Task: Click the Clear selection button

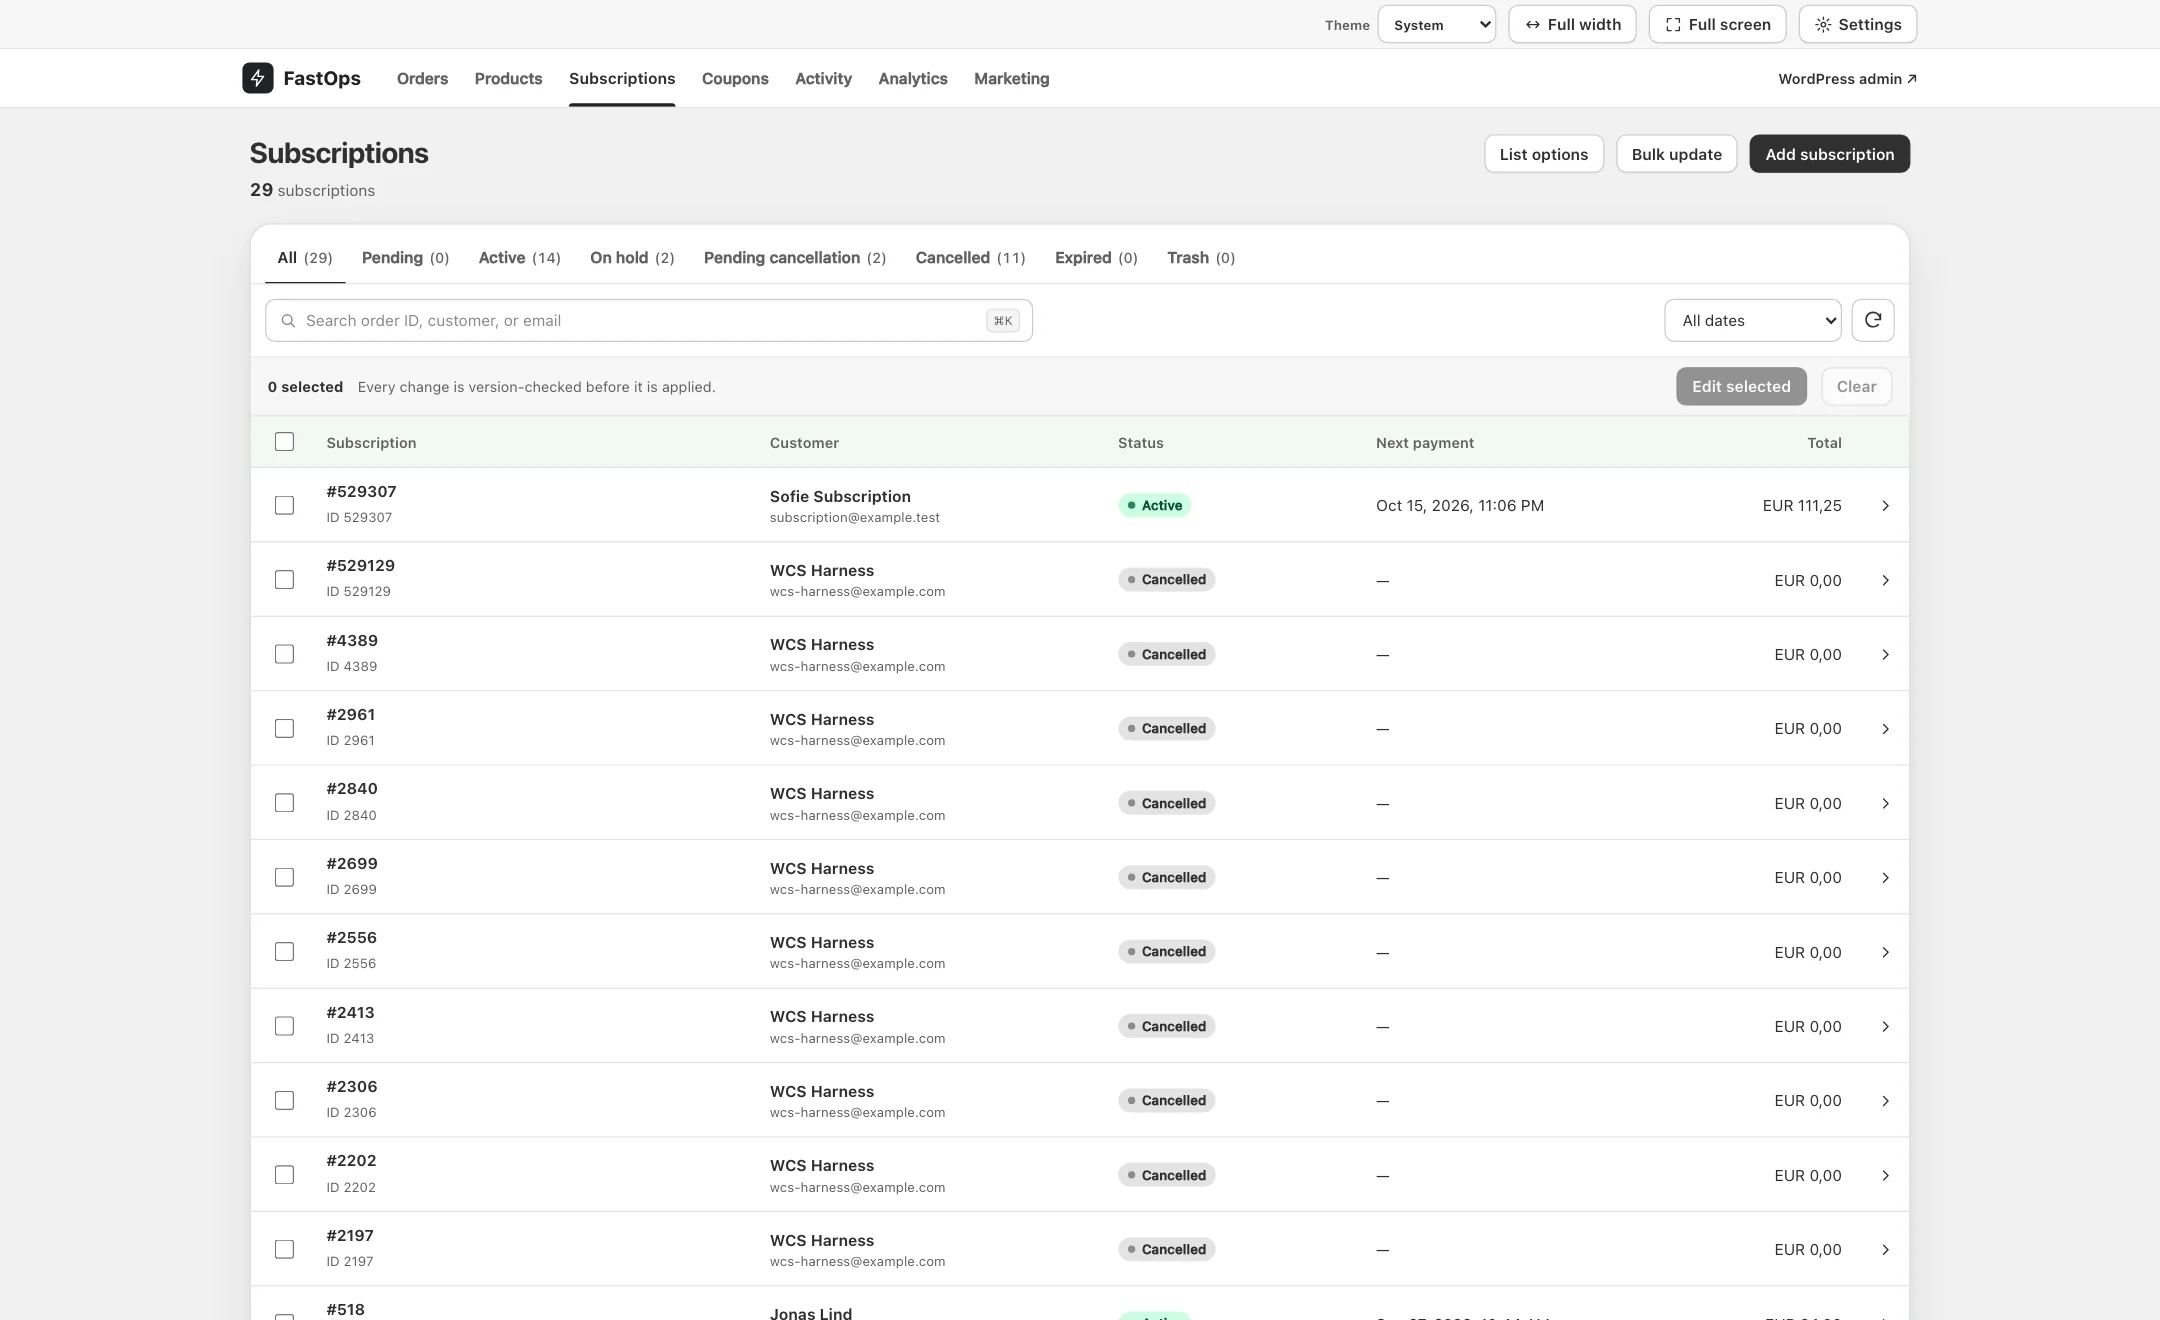Action: coord(1856,386)
